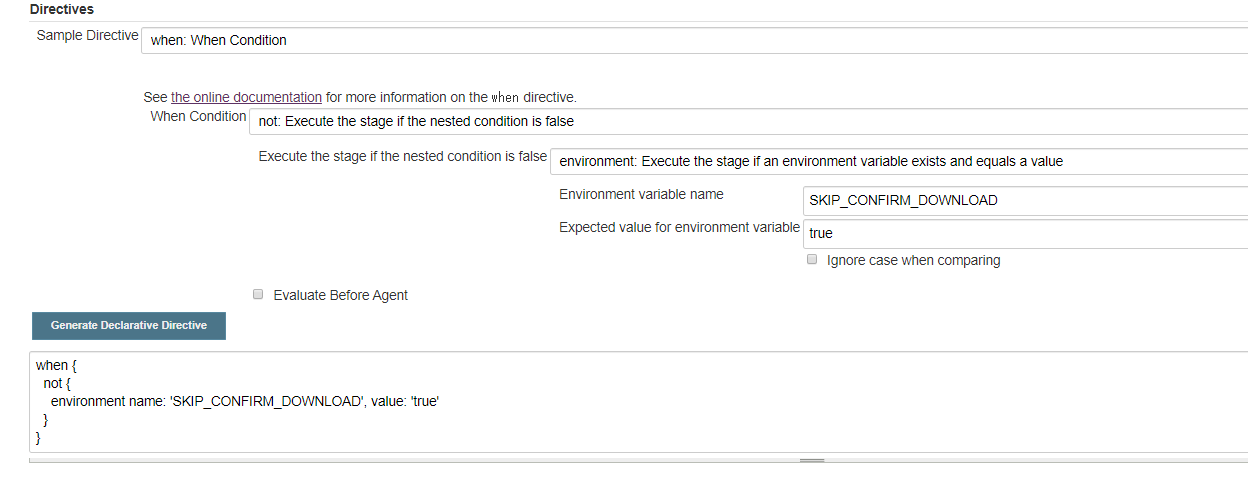Toggle the Ignore case when comparing checkbox
1248x490 pixels.
click(x=812, y=260)
